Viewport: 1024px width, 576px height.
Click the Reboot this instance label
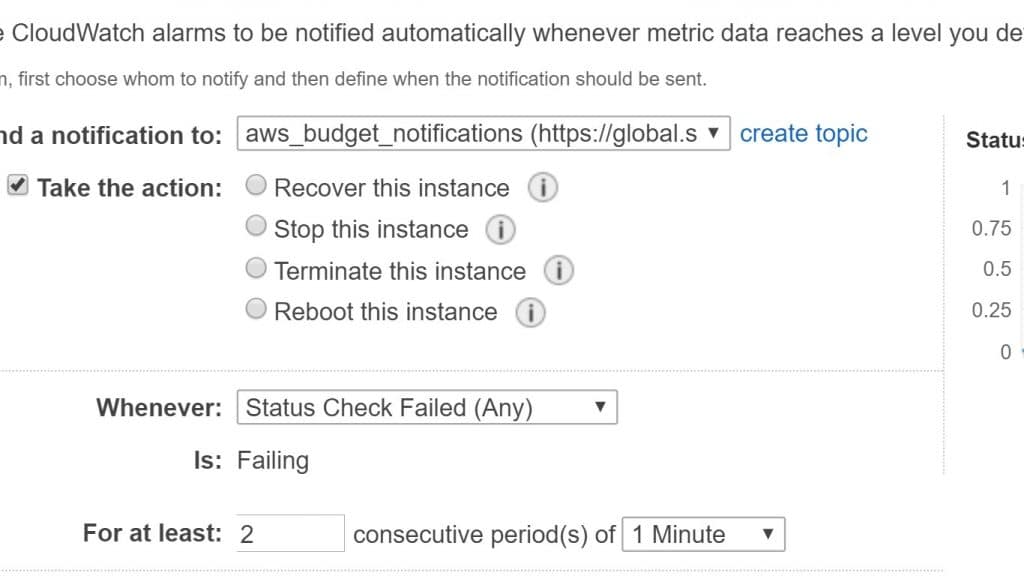[386, 312]
